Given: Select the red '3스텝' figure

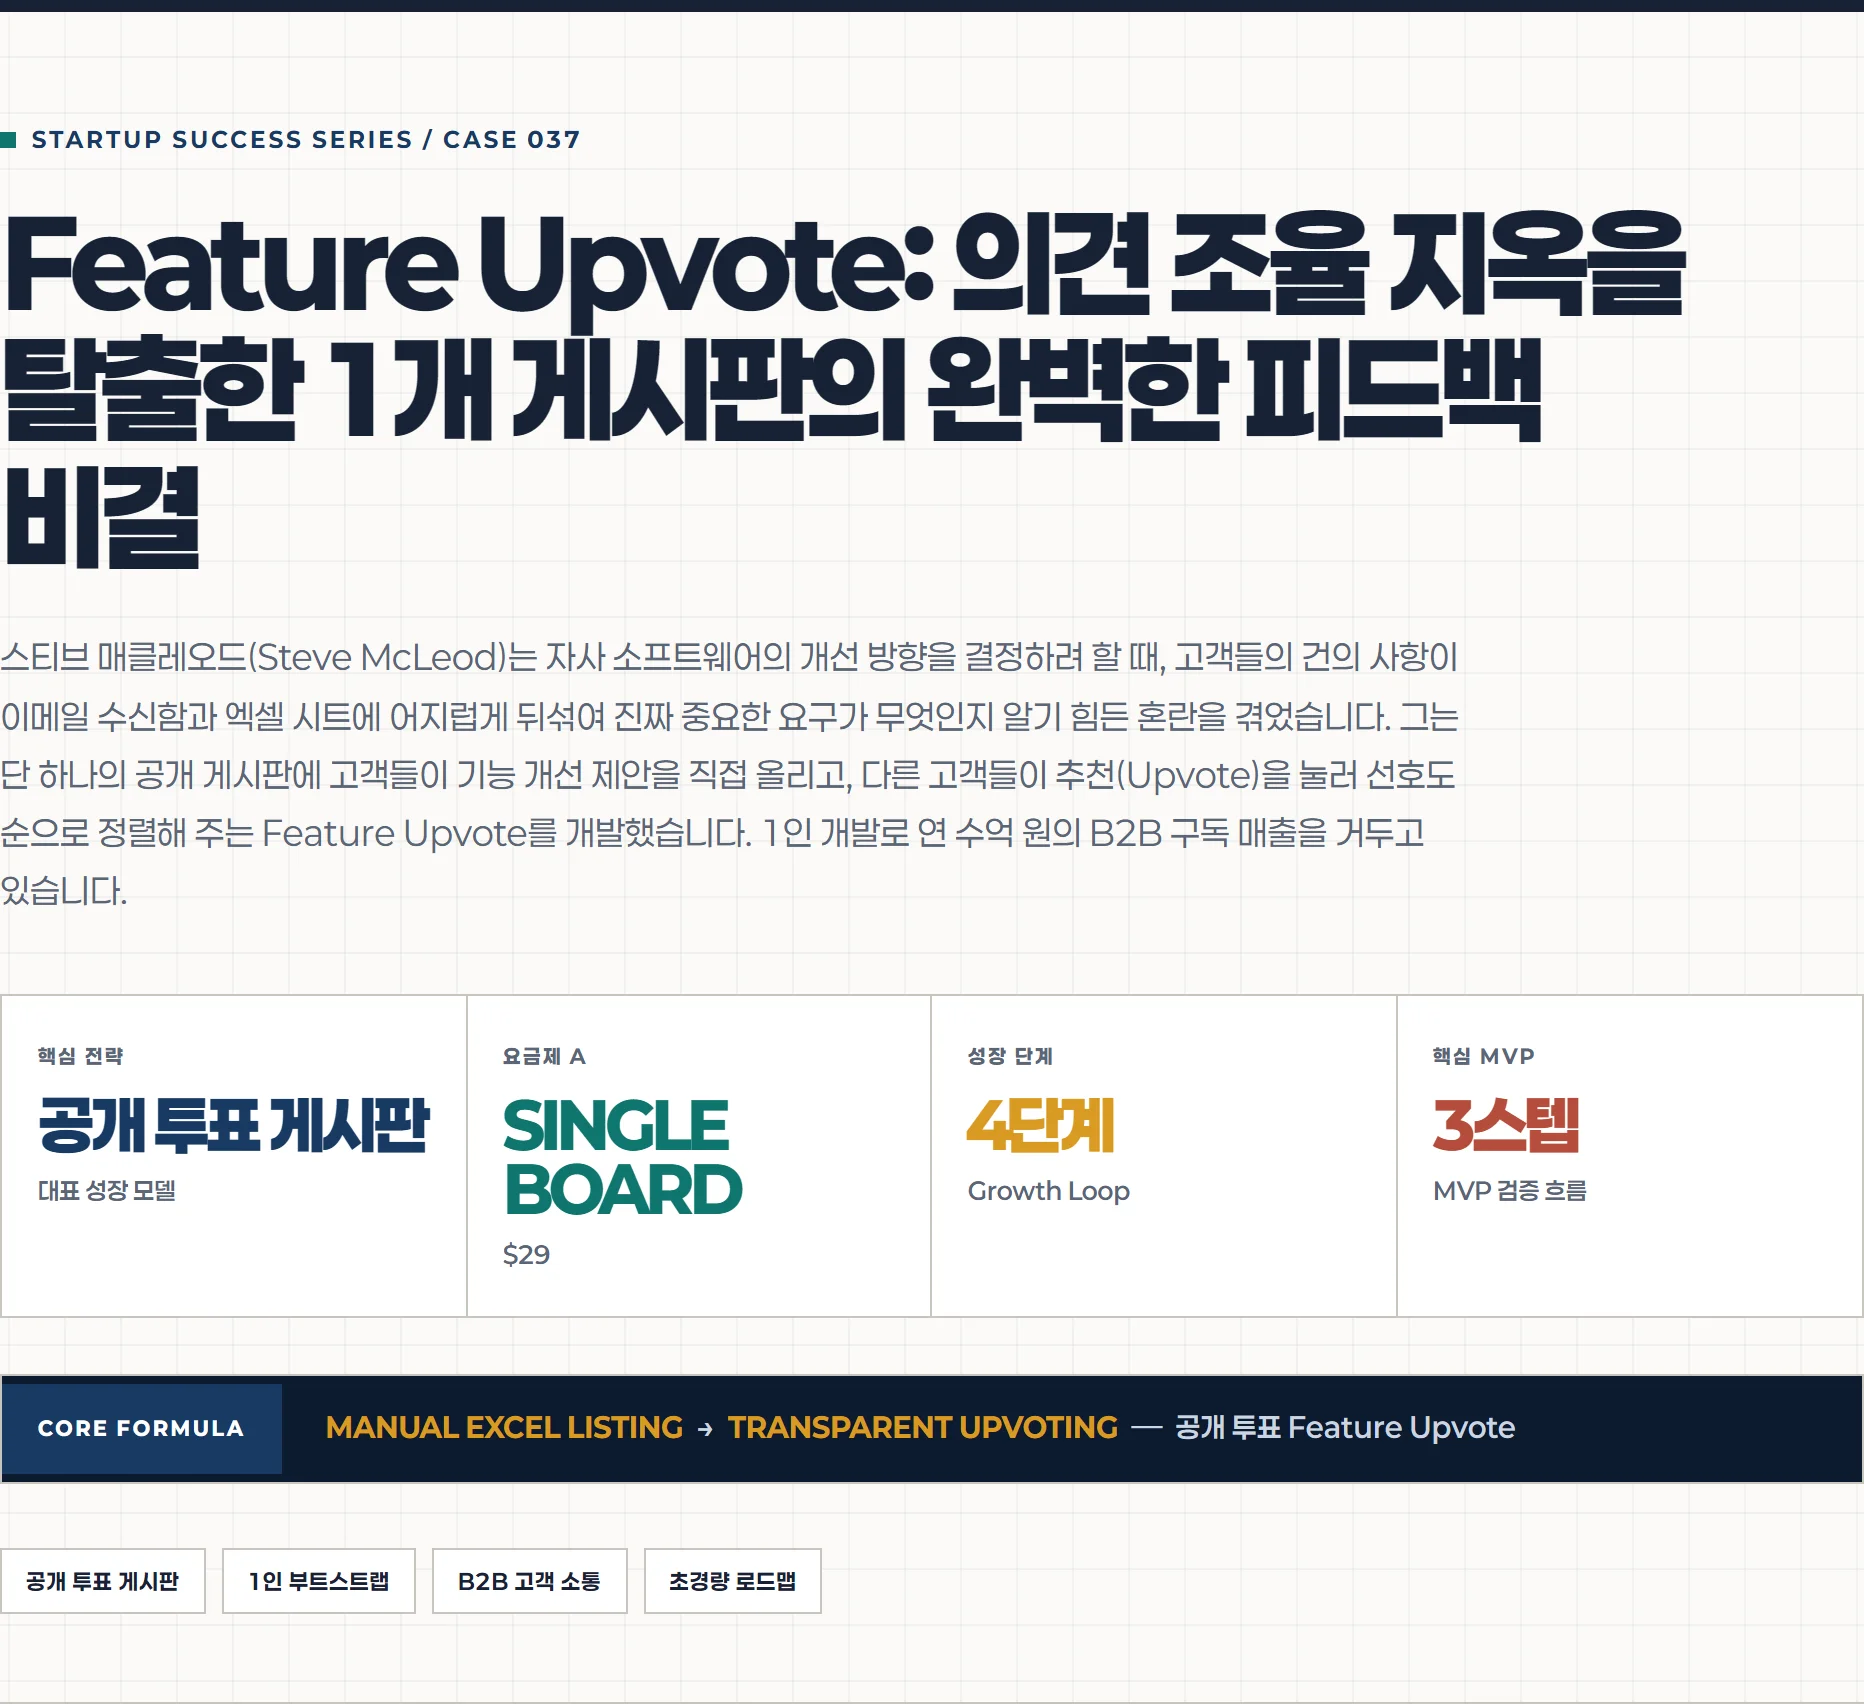Looking at the screenshot, I should [1506, 1125].
